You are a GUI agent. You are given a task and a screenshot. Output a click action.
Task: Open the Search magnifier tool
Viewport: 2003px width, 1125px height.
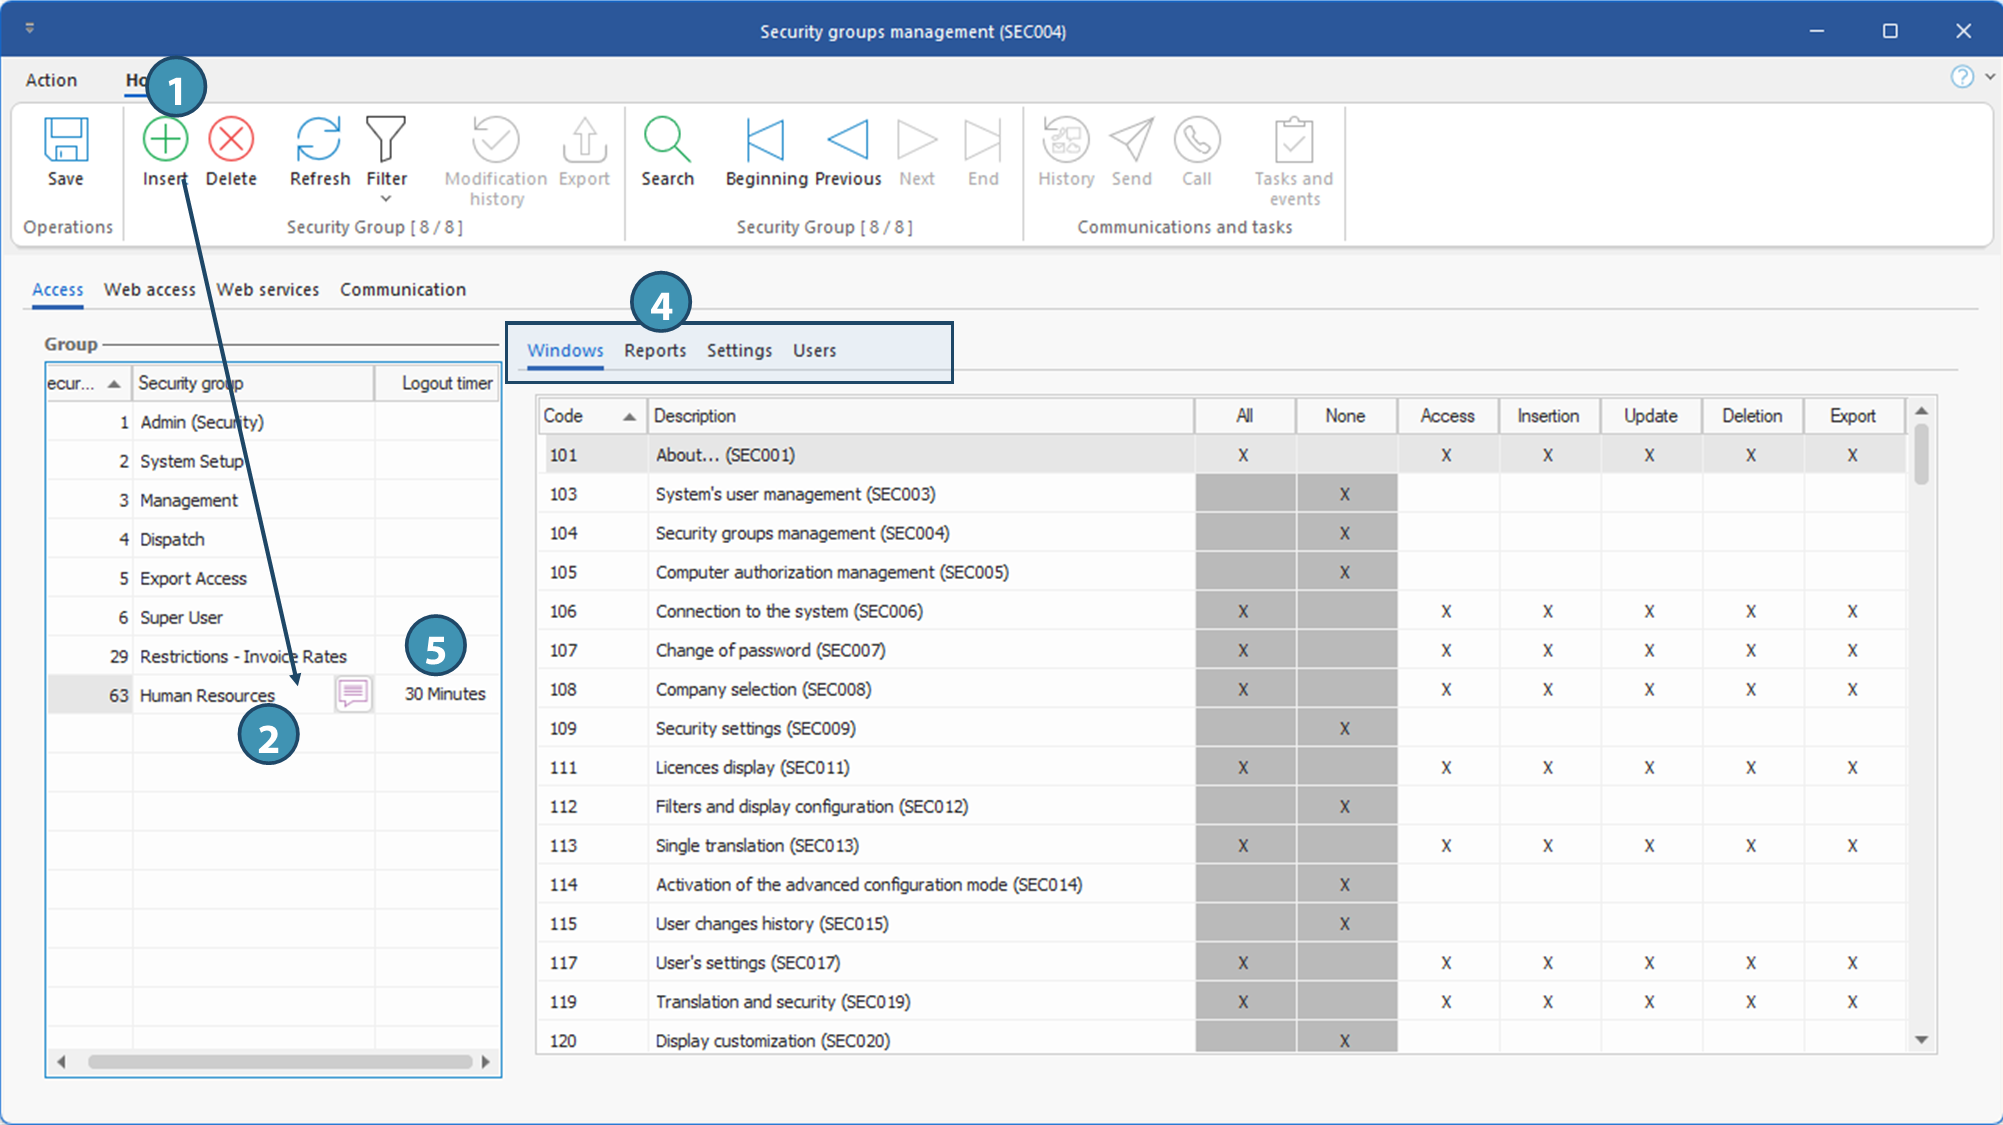(667, 140)
